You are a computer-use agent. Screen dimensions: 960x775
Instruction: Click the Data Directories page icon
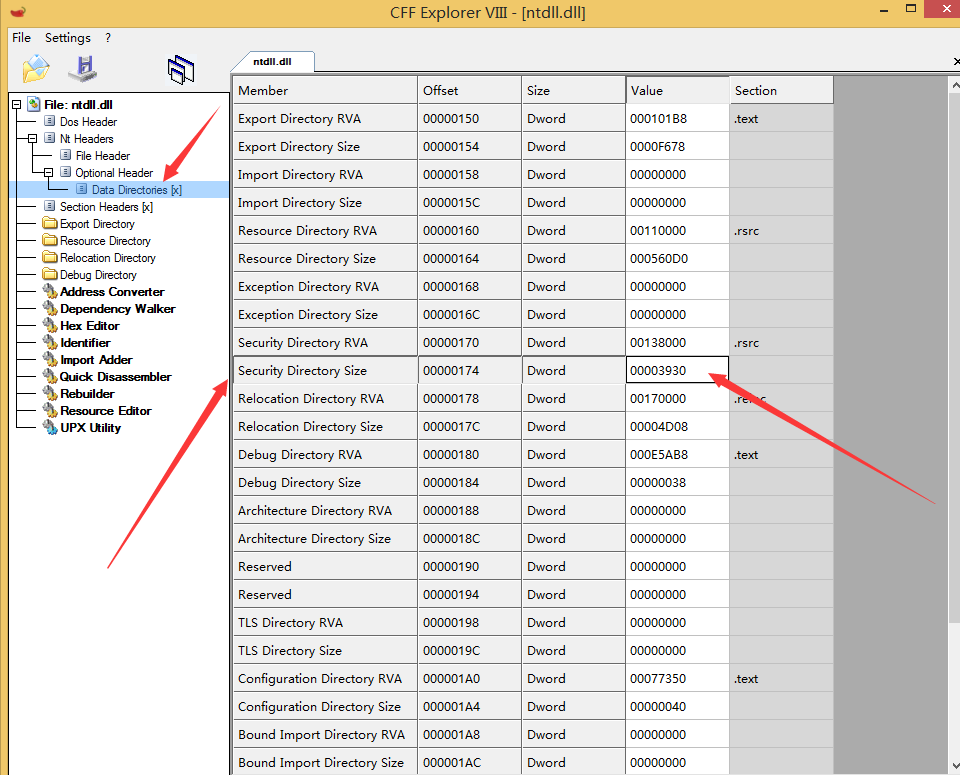81,189
